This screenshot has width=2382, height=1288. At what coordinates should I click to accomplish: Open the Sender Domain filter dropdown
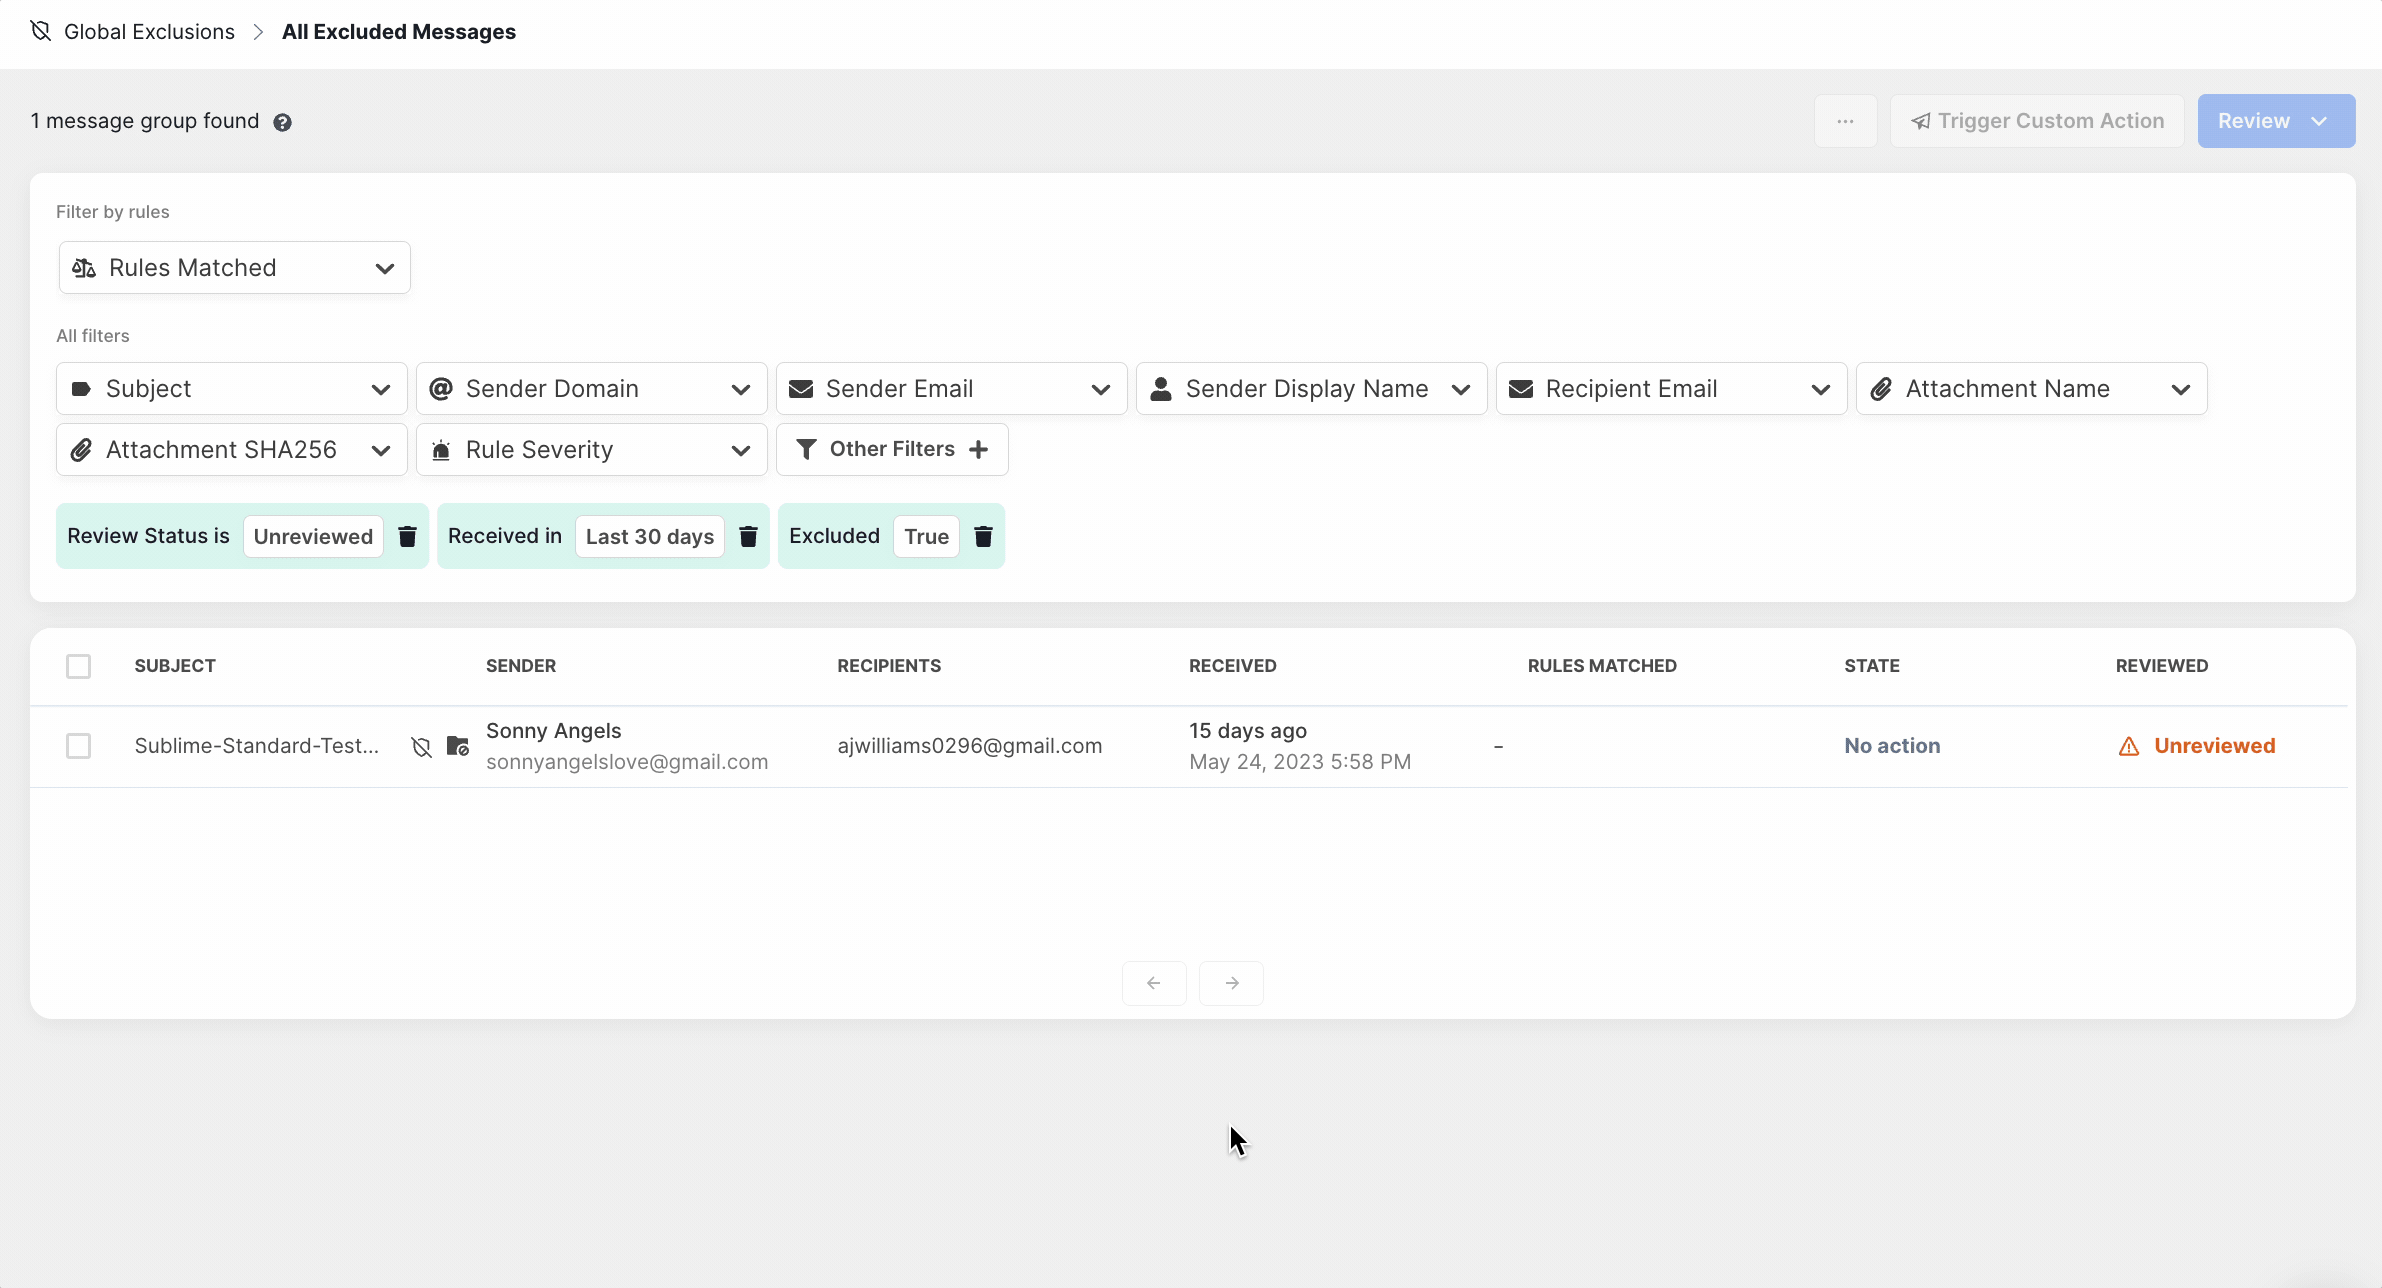point(591,389)
